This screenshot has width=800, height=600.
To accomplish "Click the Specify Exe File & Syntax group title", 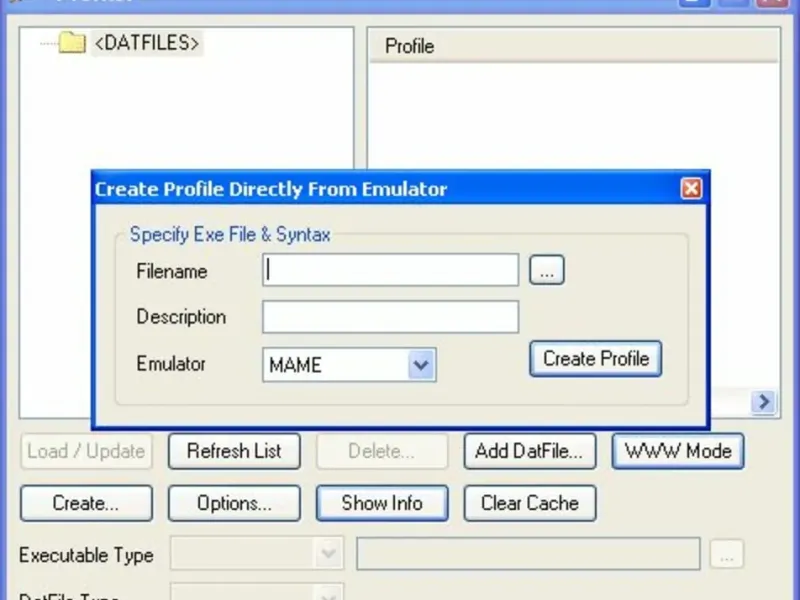I will [x=230, y=235].
